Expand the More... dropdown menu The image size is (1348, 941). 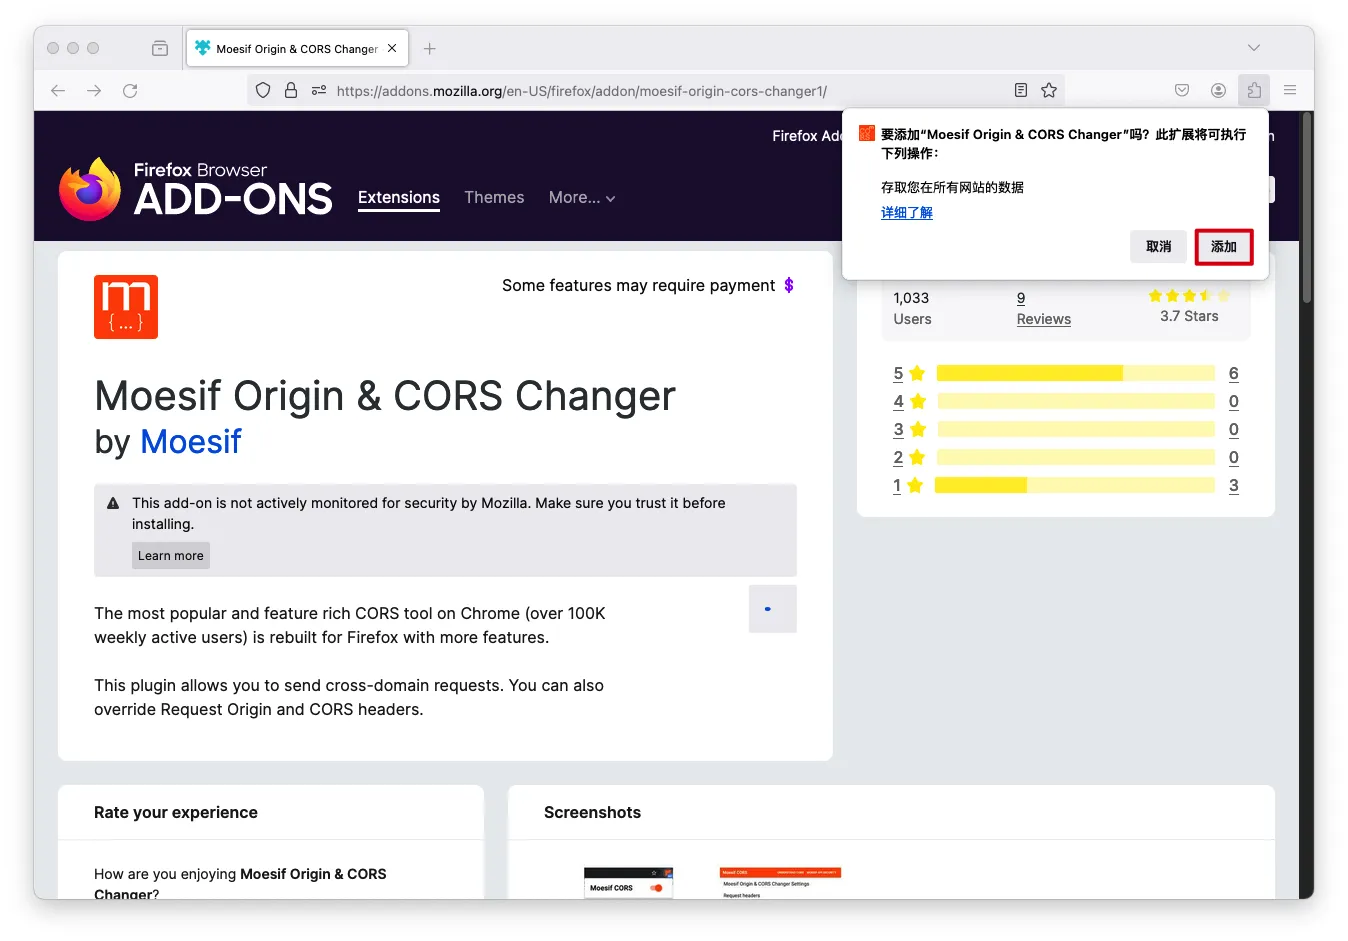(x=581, y=198)
